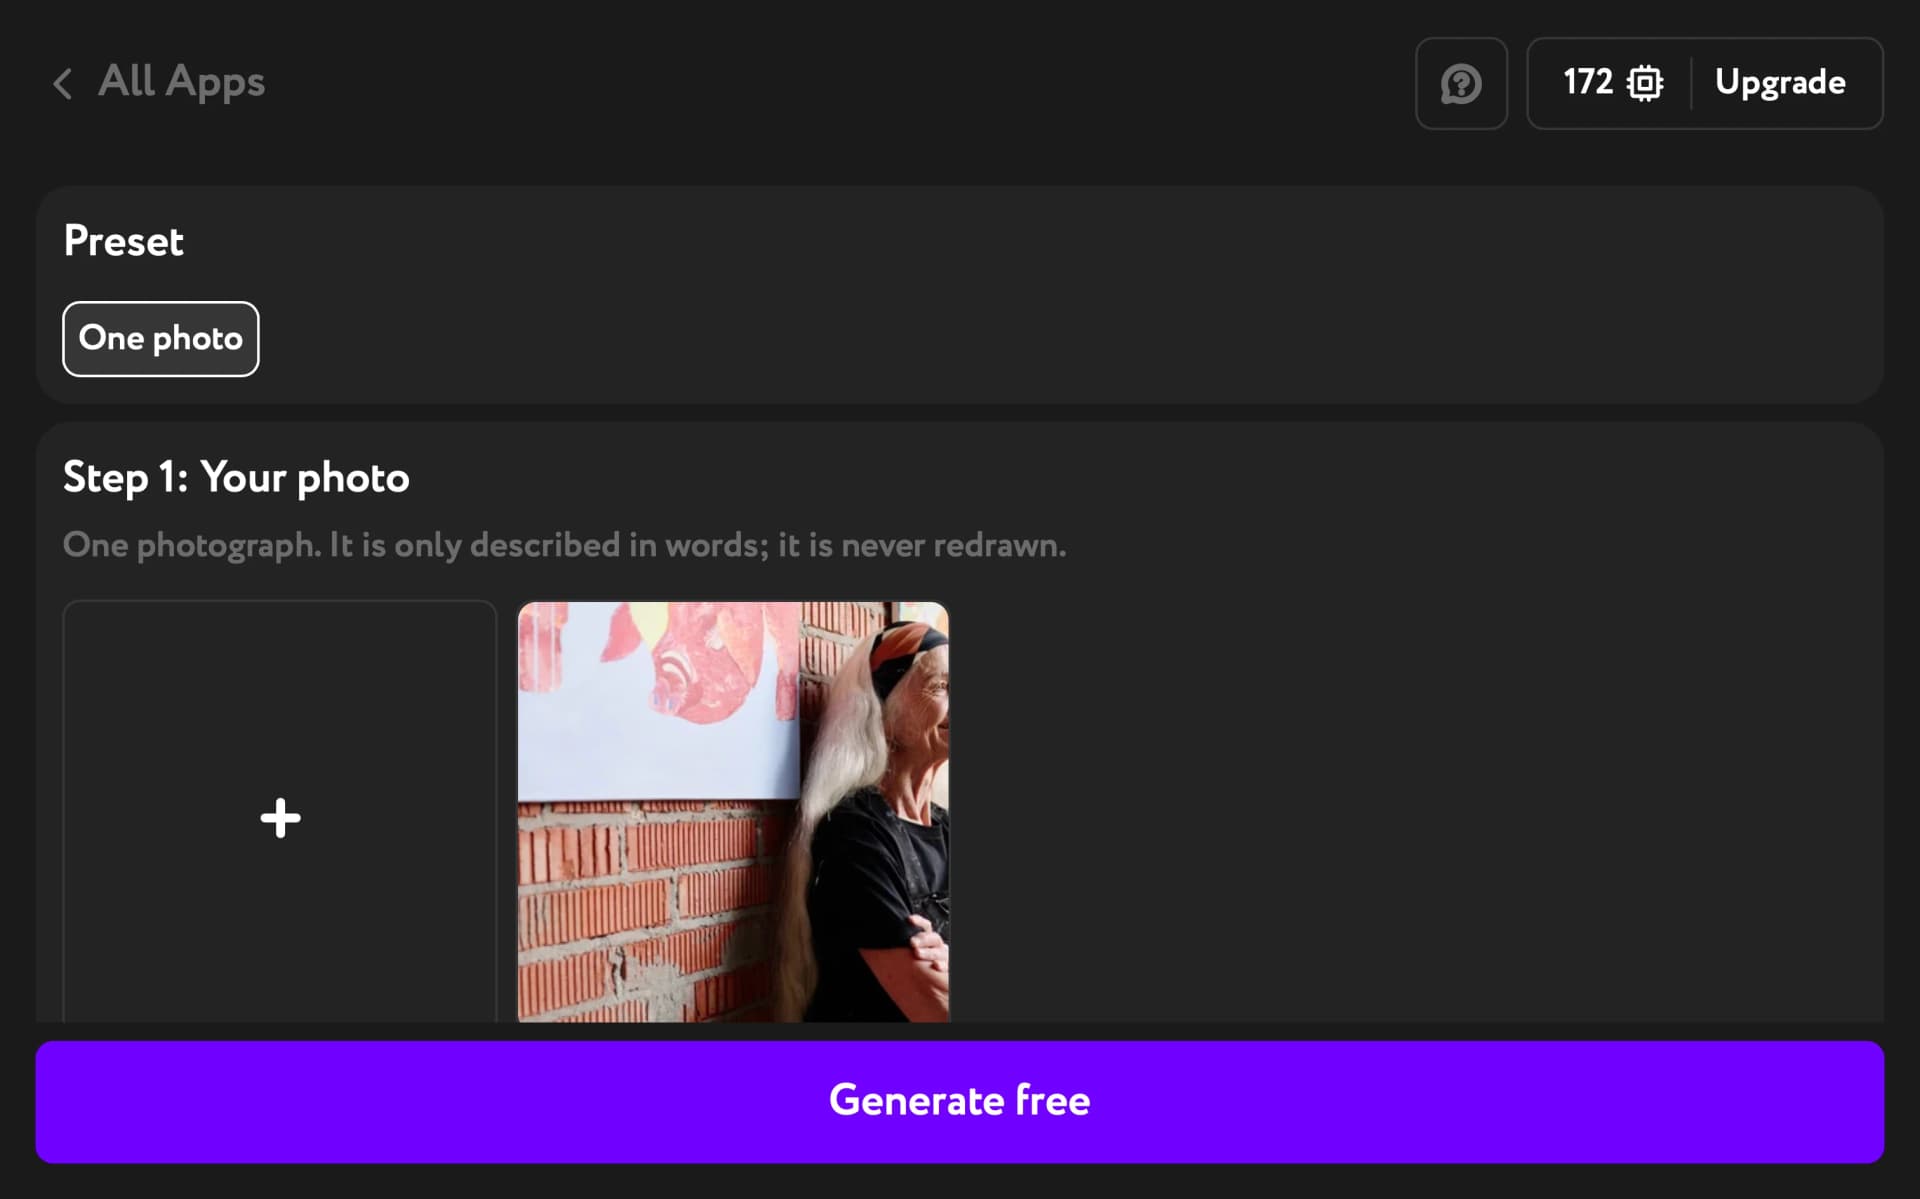Open the uploaded photo of woman by brick wall
The width and height of the screenshot is (1920, 1199).
click(x=733, y=811)
